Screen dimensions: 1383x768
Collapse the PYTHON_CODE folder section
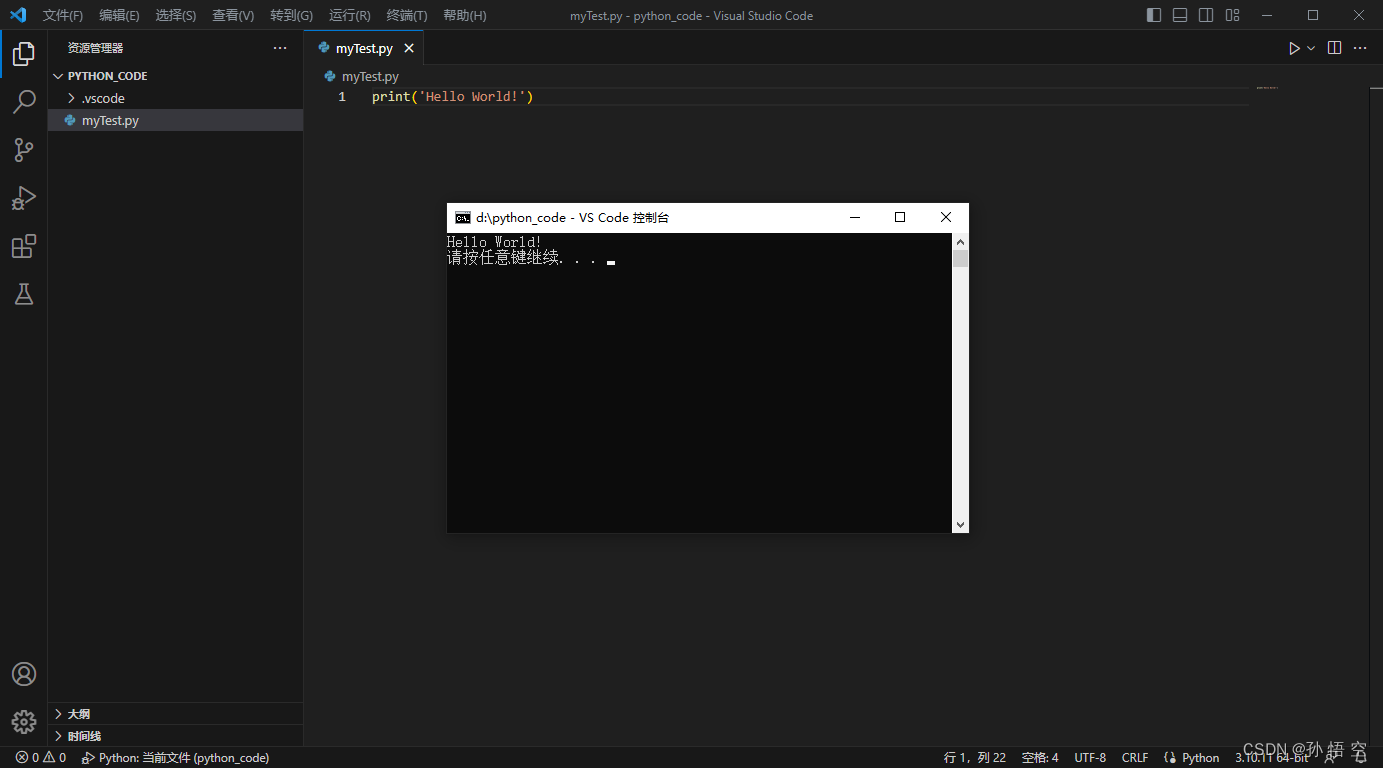click(x=175, y=76)
